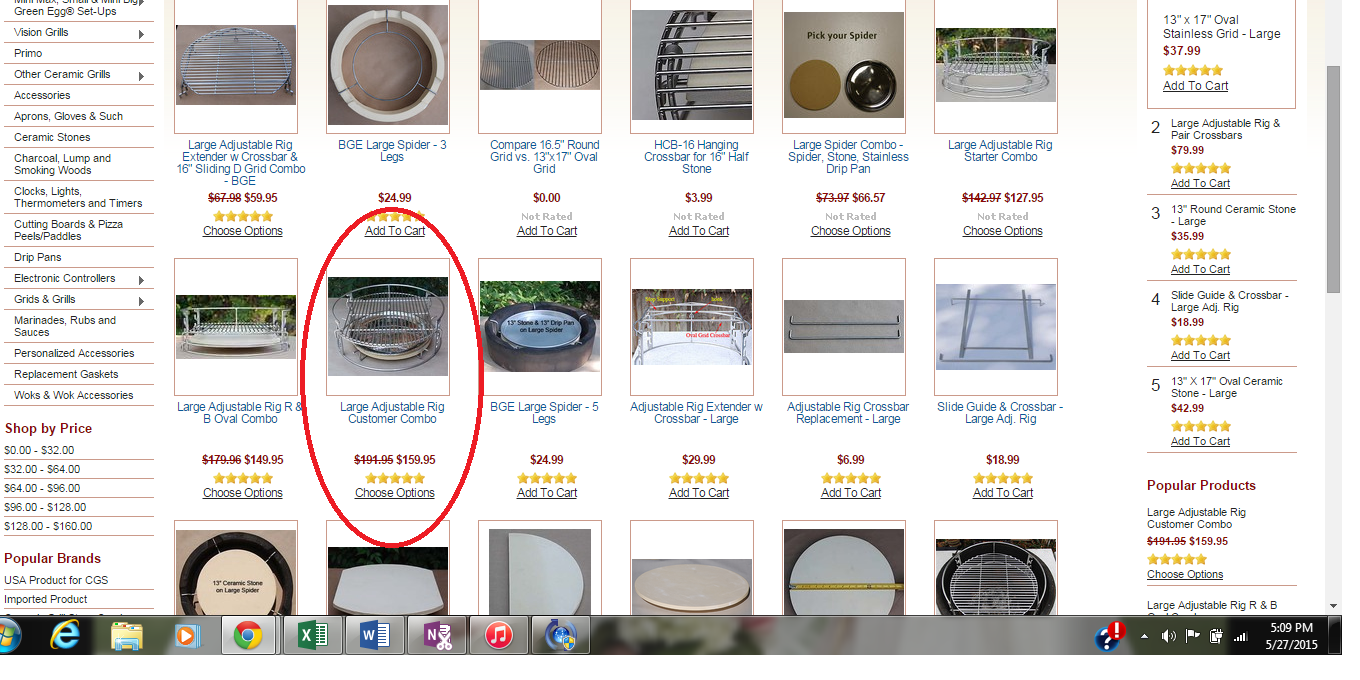Open File Explorer folder icon

point(126,635)
